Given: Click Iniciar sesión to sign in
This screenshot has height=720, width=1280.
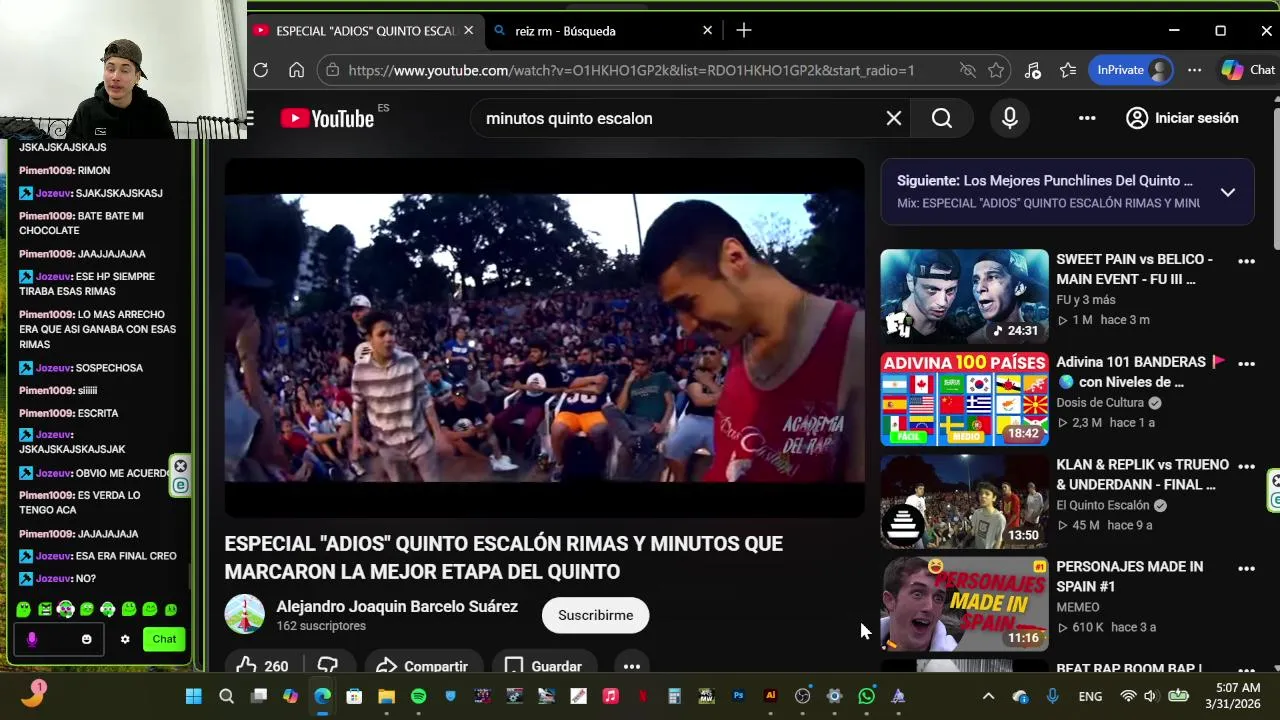Looking at the screenshot, I should (1182, 118).
